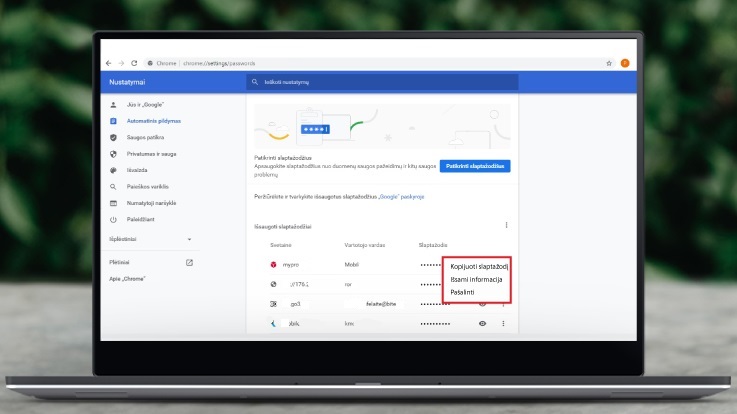
Task: Show password for the kmc account row
Action: 483,324
